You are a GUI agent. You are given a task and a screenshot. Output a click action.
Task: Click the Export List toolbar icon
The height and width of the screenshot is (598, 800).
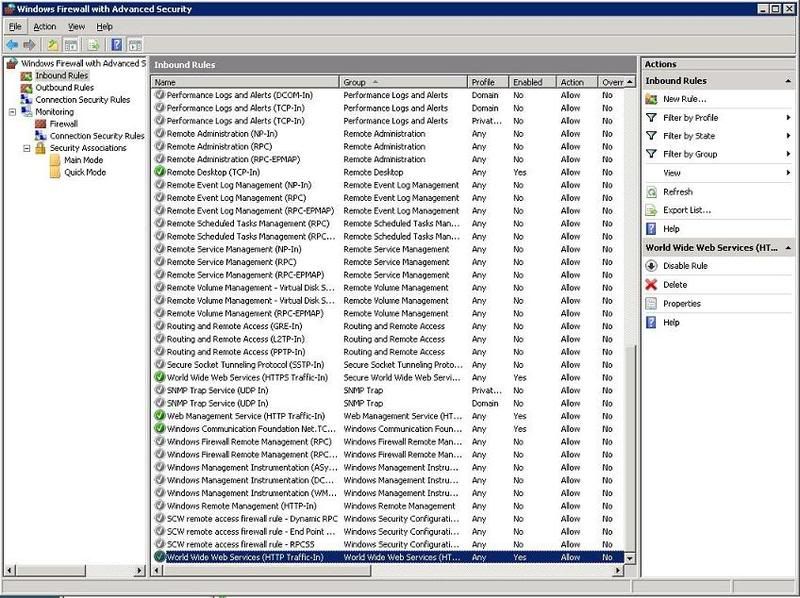pos(93,45)
